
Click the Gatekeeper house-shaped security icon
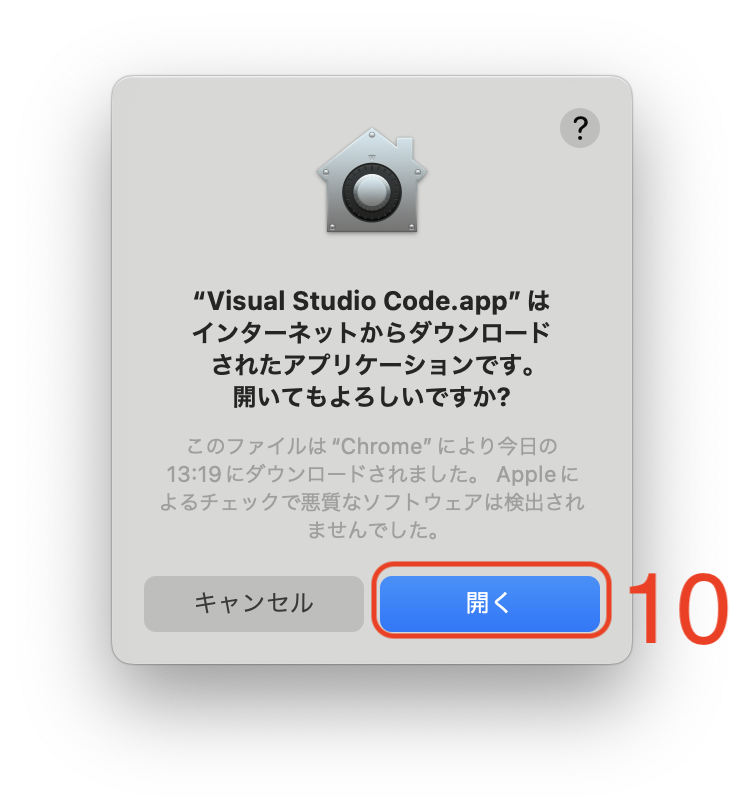[x=372, y=180]
